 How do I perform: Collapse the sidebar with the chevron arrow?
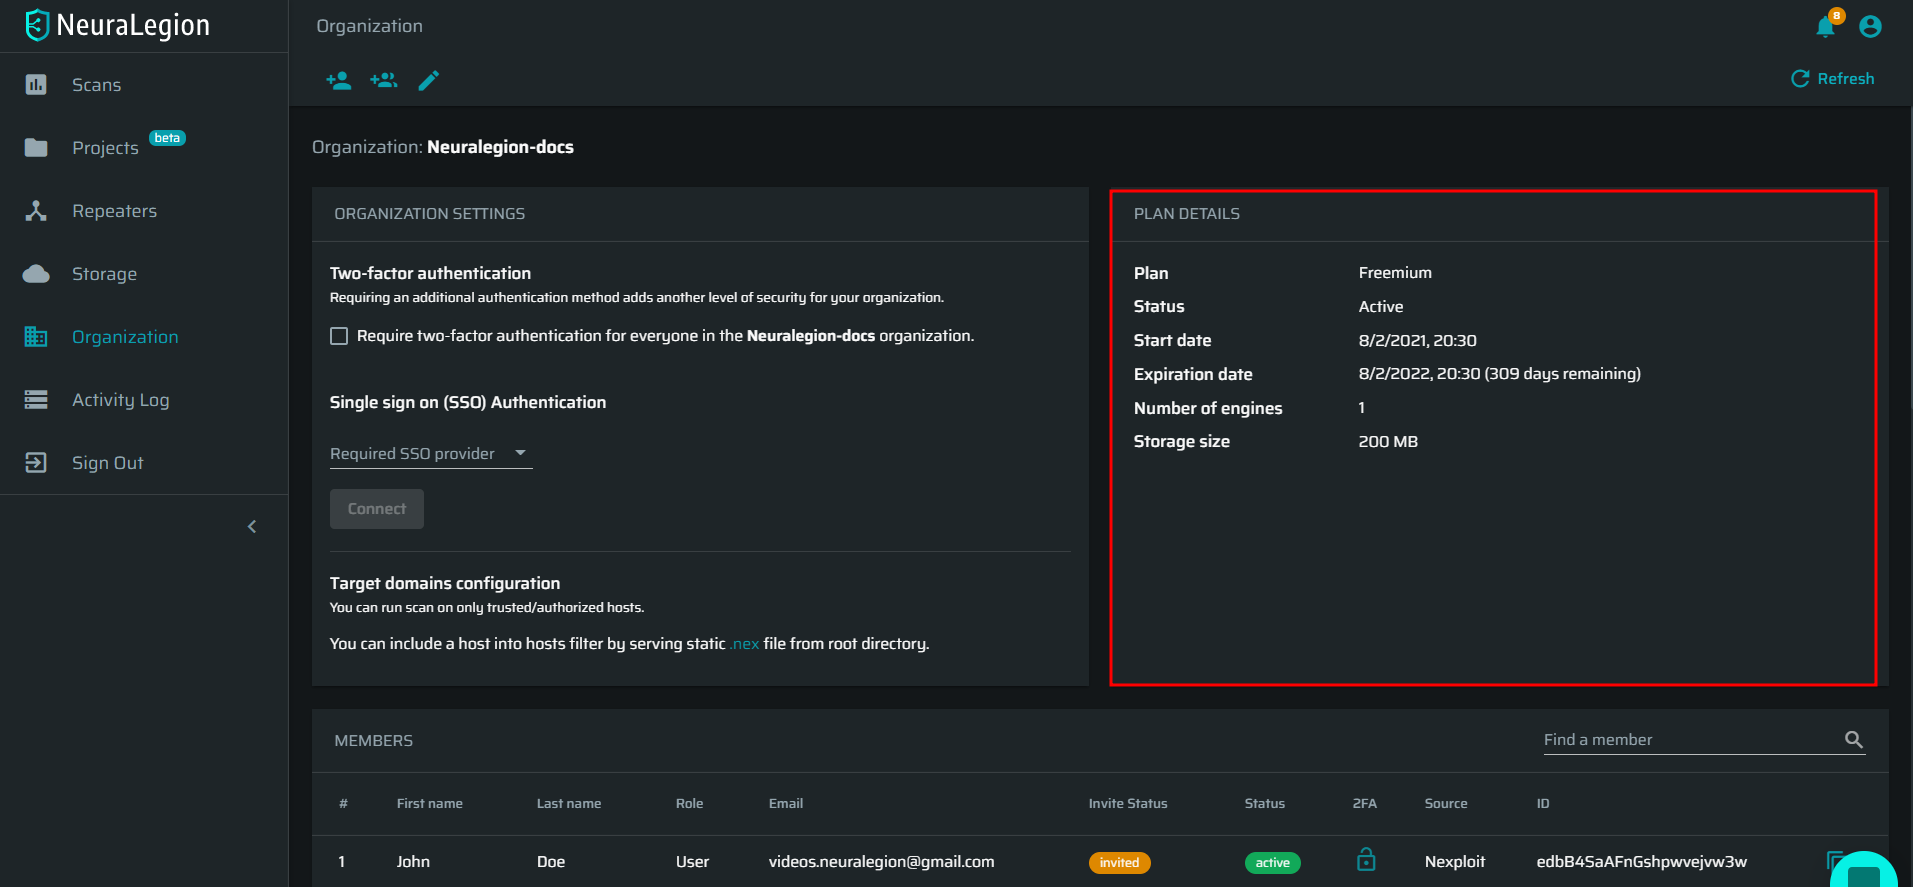252,527
